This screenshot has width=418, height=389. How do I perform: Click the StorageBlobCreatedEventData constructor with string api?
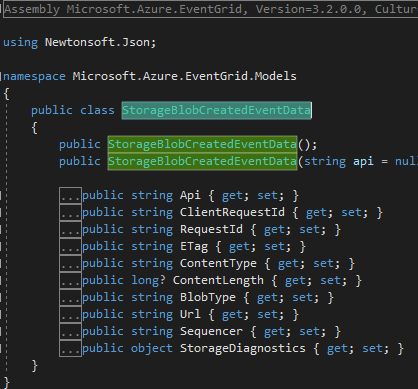pos(202,161)
